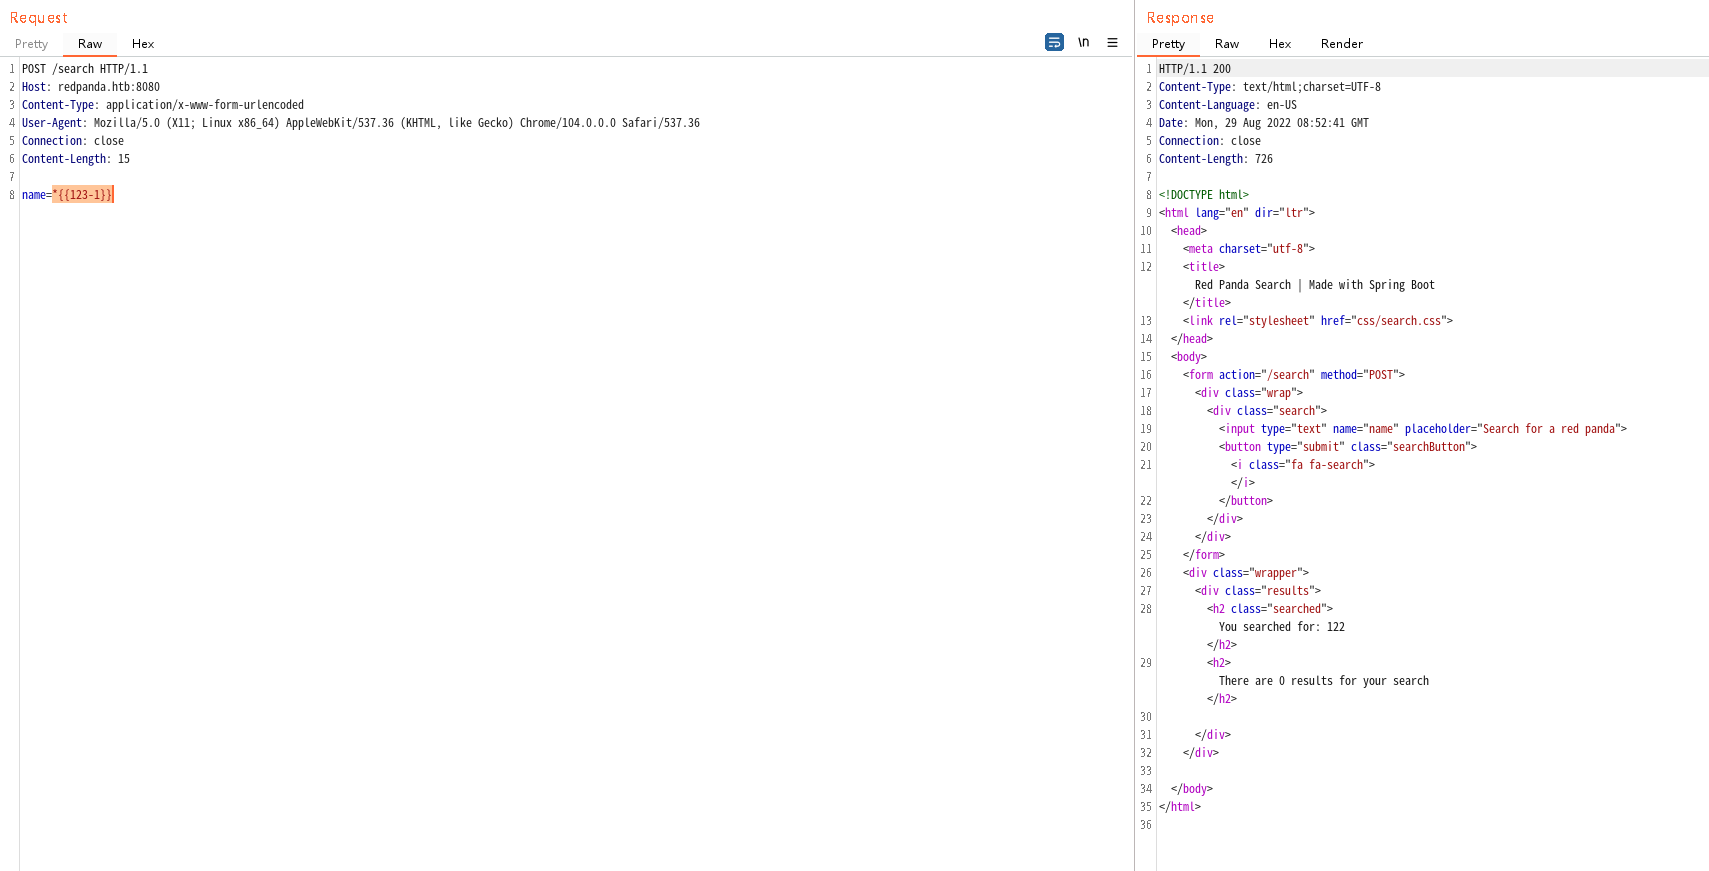This screenshot has width=1709, height=871.
Task: Open the Response Hex tab
Action: (x=1280, y=44)
